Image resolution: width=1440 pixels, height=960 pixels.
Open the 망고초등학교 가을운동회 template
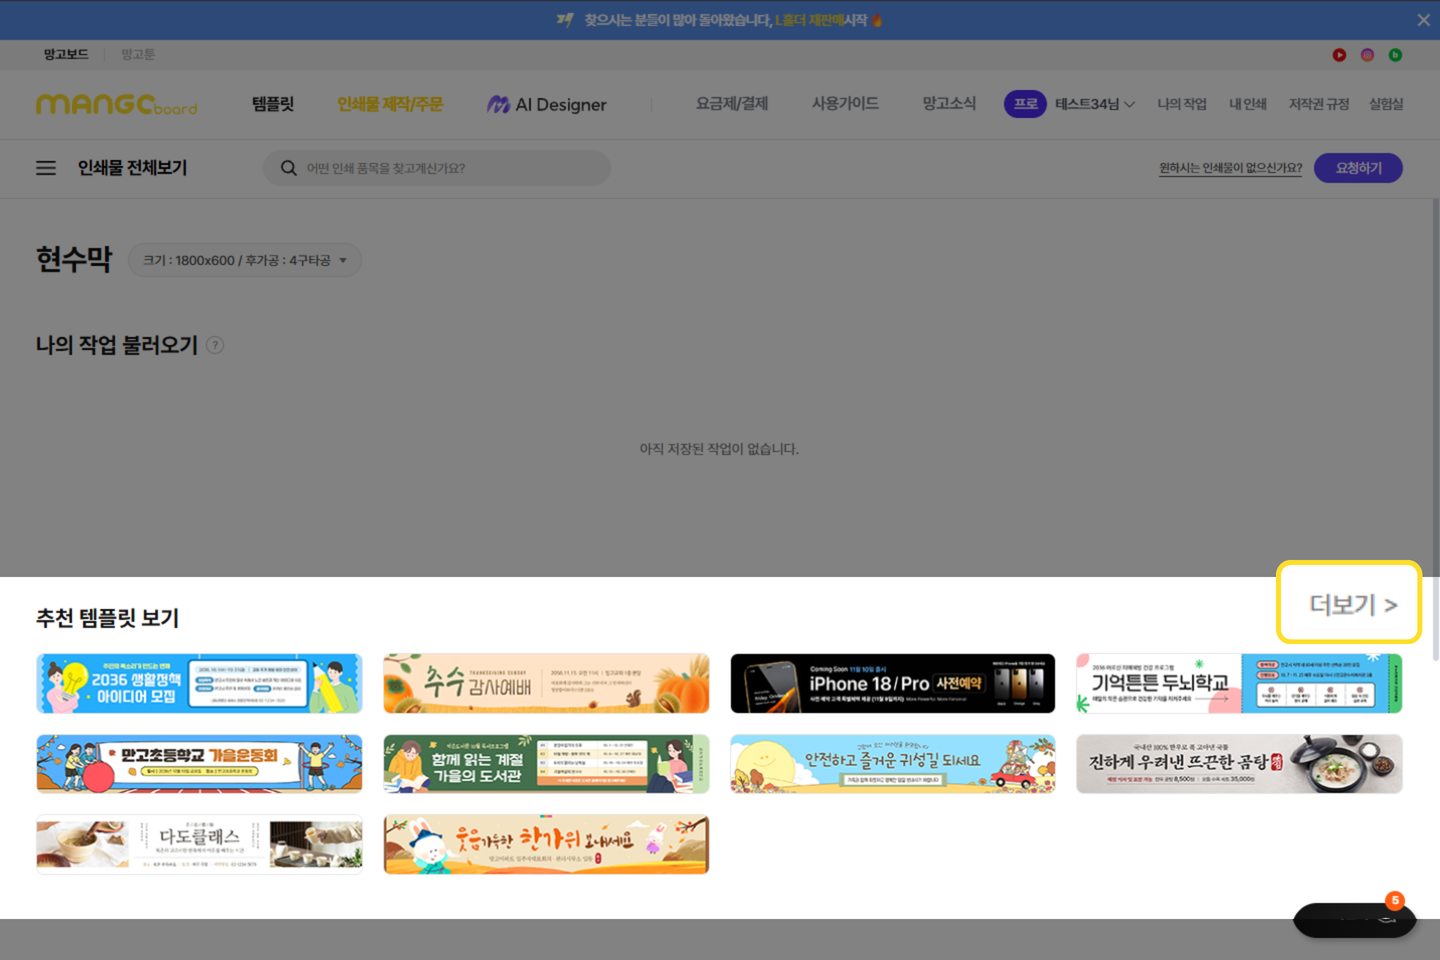[199, 764]
